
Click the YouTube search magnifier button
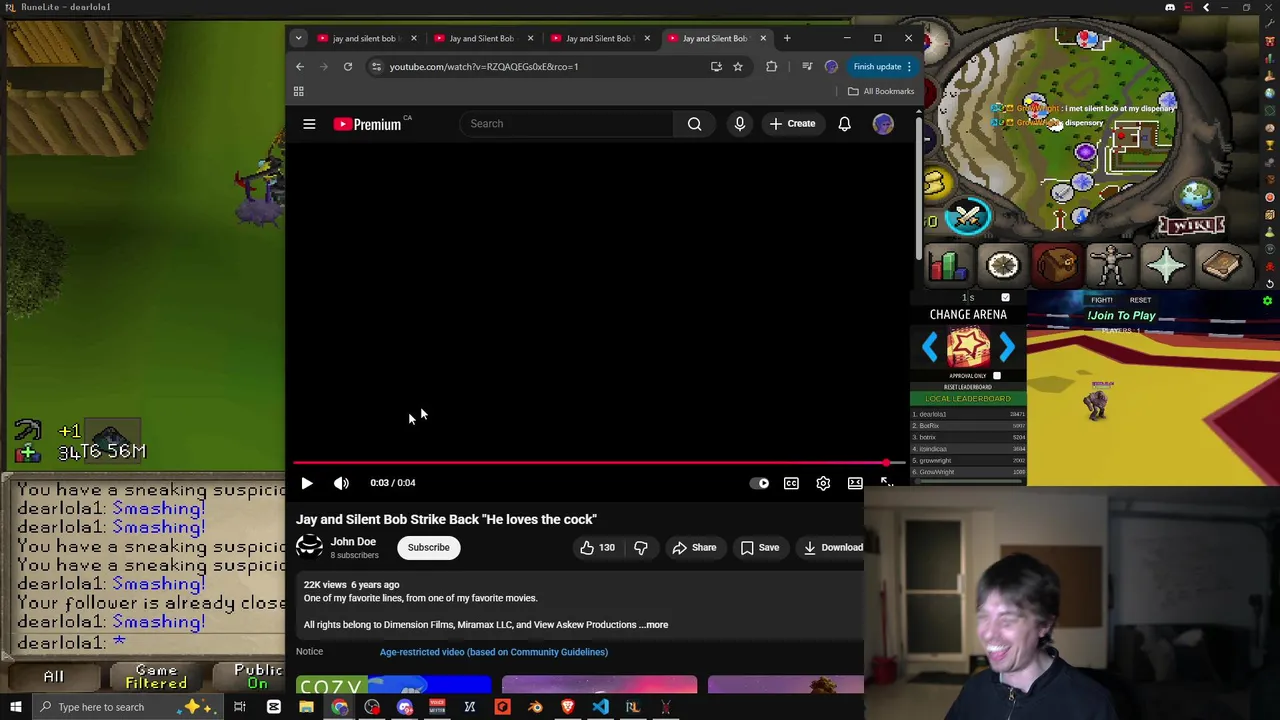tap(694, 124)
